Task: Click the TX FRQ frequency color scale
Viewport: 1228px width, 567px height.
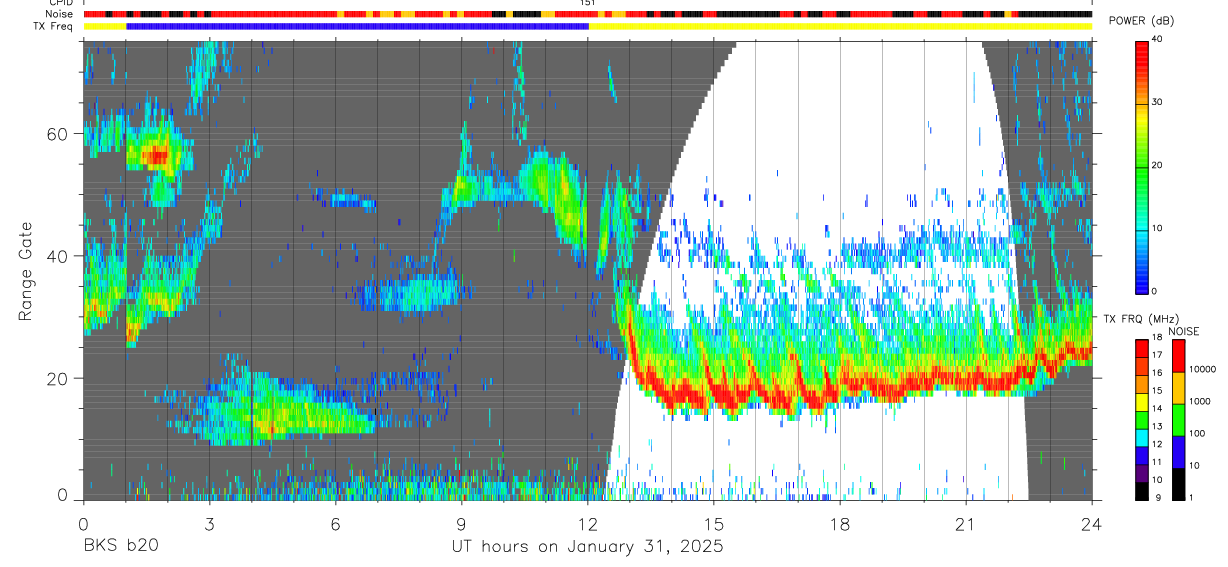Action: [1142, 420]
